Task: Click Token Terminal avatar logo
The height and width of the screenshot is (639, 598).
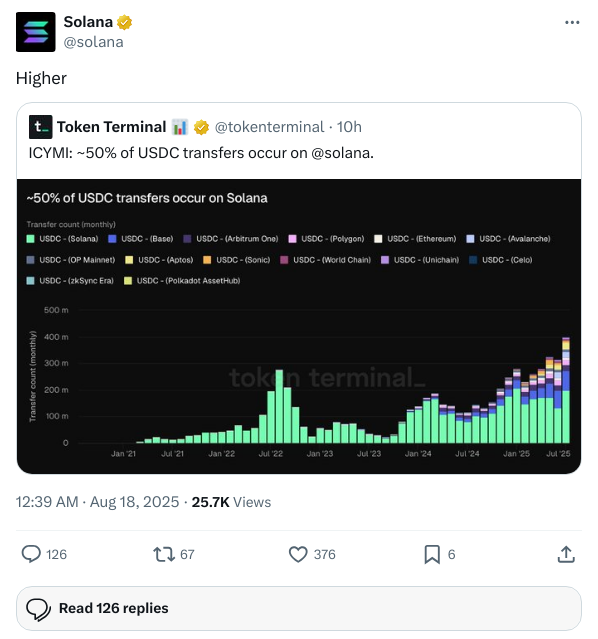Action: [x=40, y=127]
